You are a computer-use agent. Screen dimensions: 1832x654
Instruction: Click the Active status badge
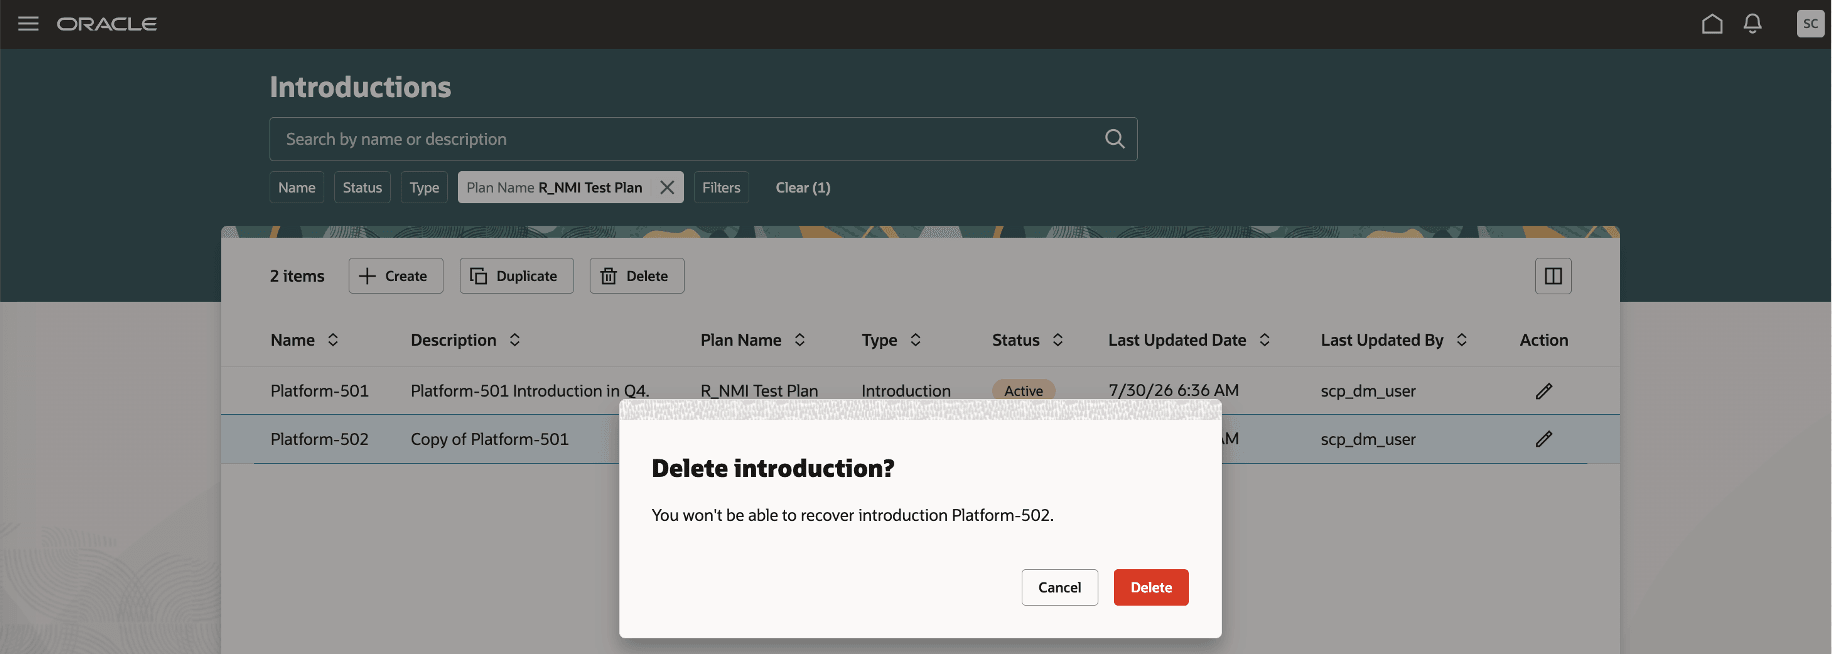tap(1023, 390)
